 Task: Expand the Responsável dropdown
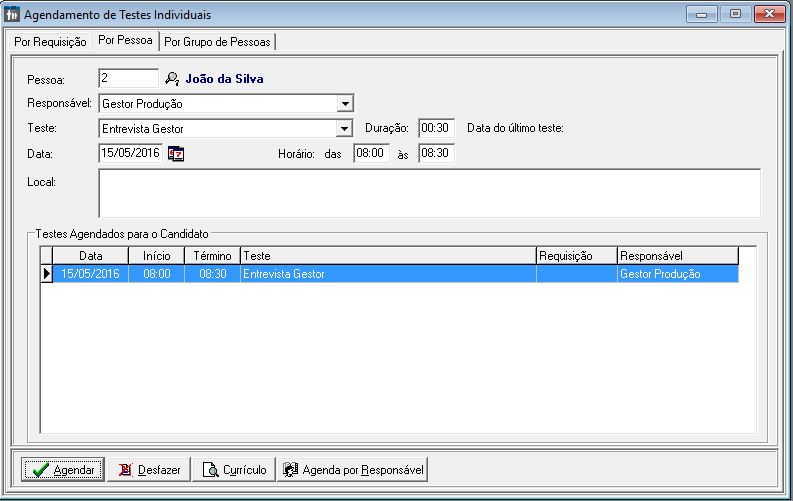pos(345,103)
